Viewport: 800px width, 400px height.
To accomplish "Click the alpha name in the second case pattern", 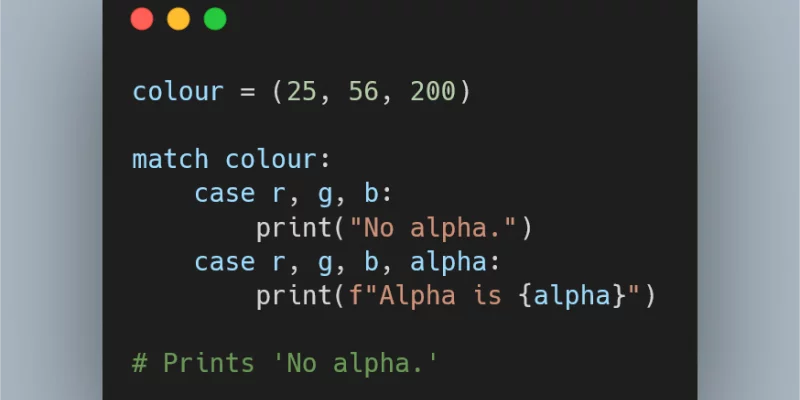I will tap(448, 262).
